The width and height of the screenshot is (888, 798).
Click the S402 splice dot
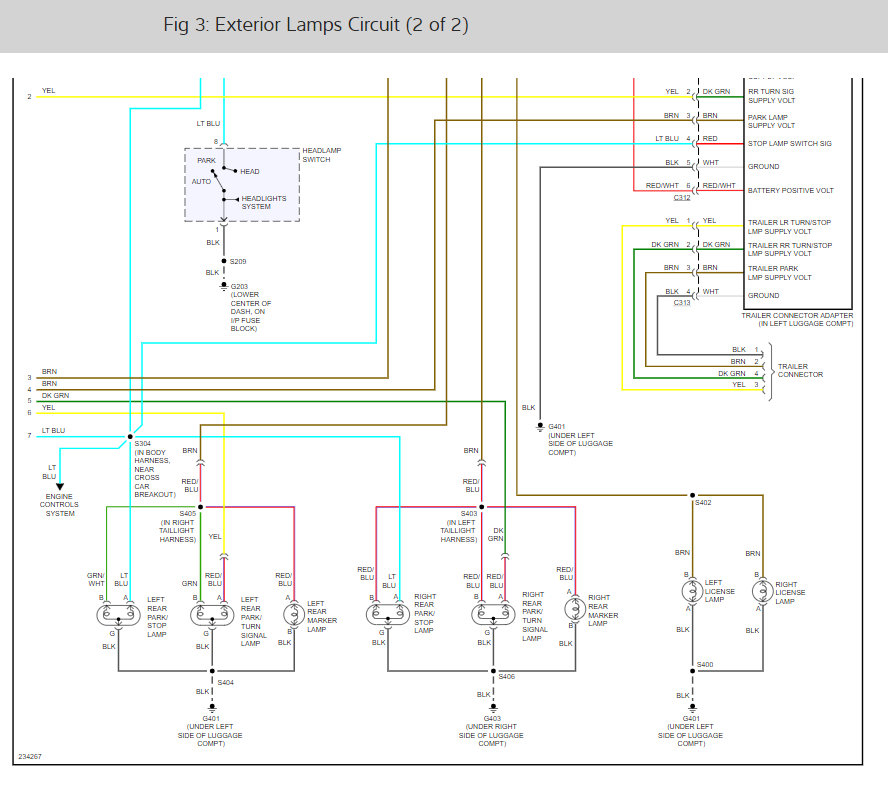pos(692,495)
